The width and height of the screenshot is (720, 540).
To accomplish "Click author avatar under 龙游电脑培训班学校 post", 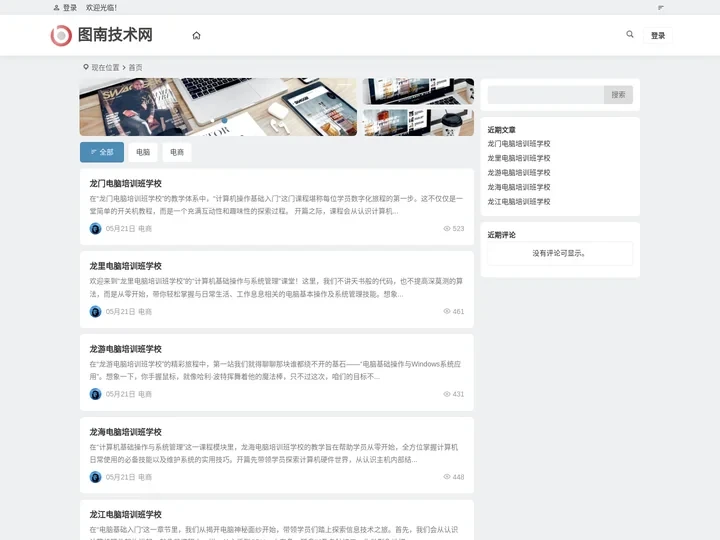I will [96, 394].
